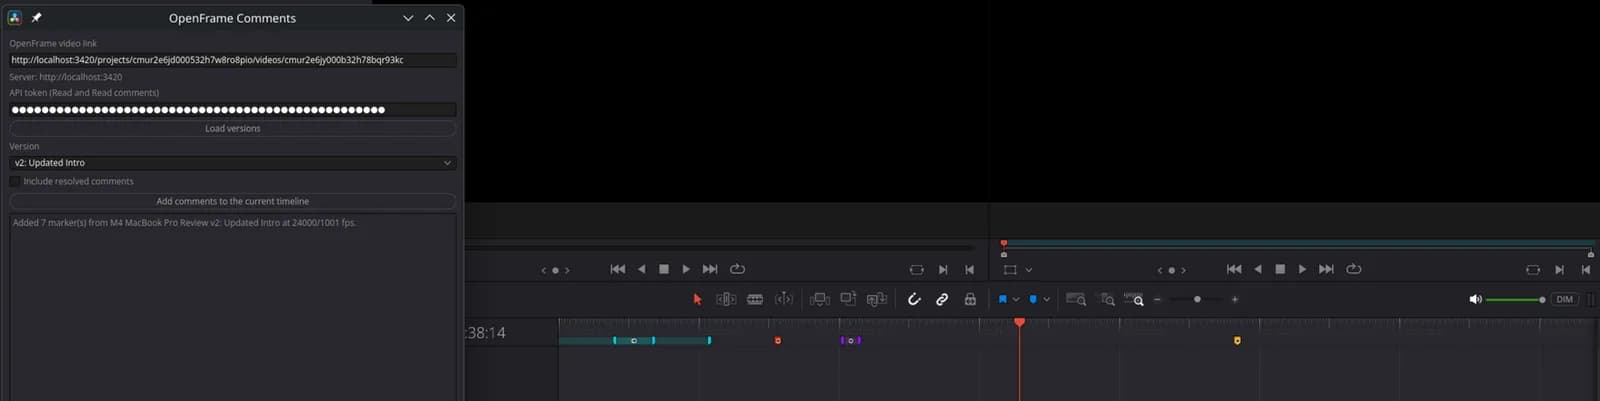Click the 38:14 timecode display
Viewport: 1600px width, 401px height.
486,333
